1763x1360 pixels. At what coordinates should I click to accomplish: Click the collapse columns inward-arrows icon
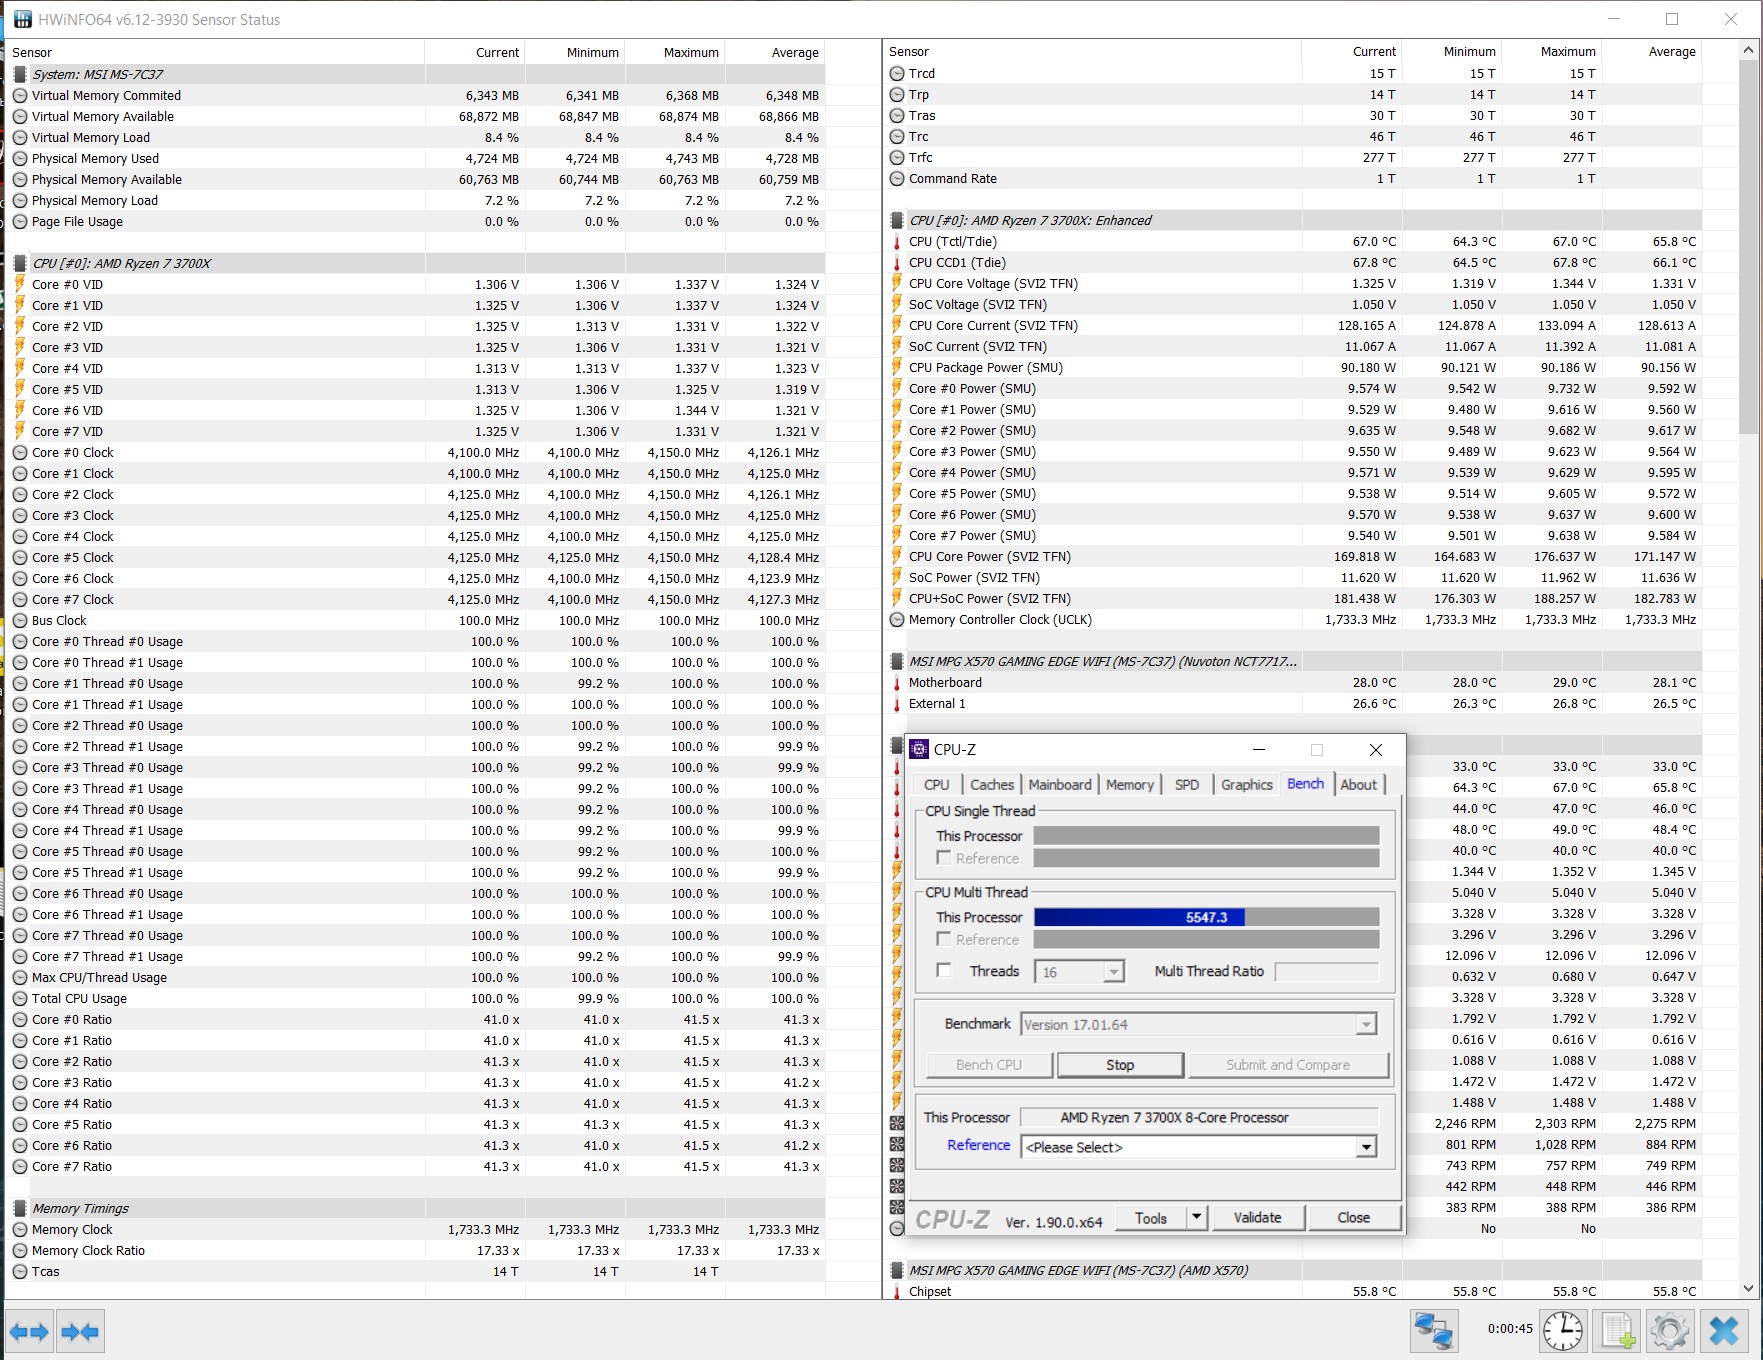point(80,1331)
